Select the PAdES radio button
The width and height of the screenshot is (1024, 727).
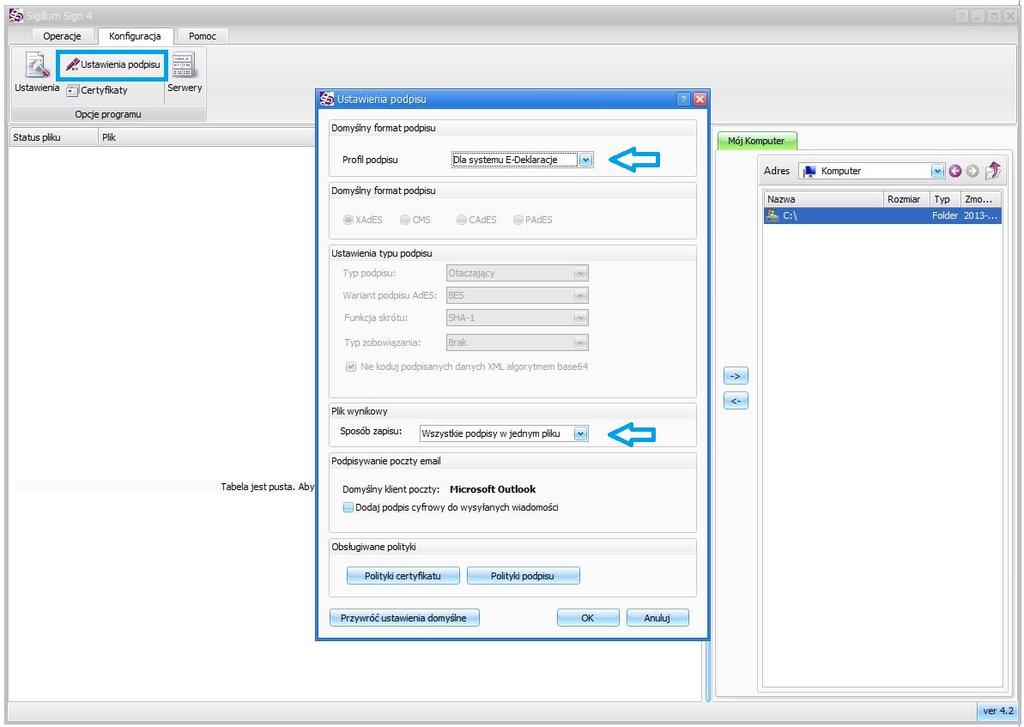[519, 220]
